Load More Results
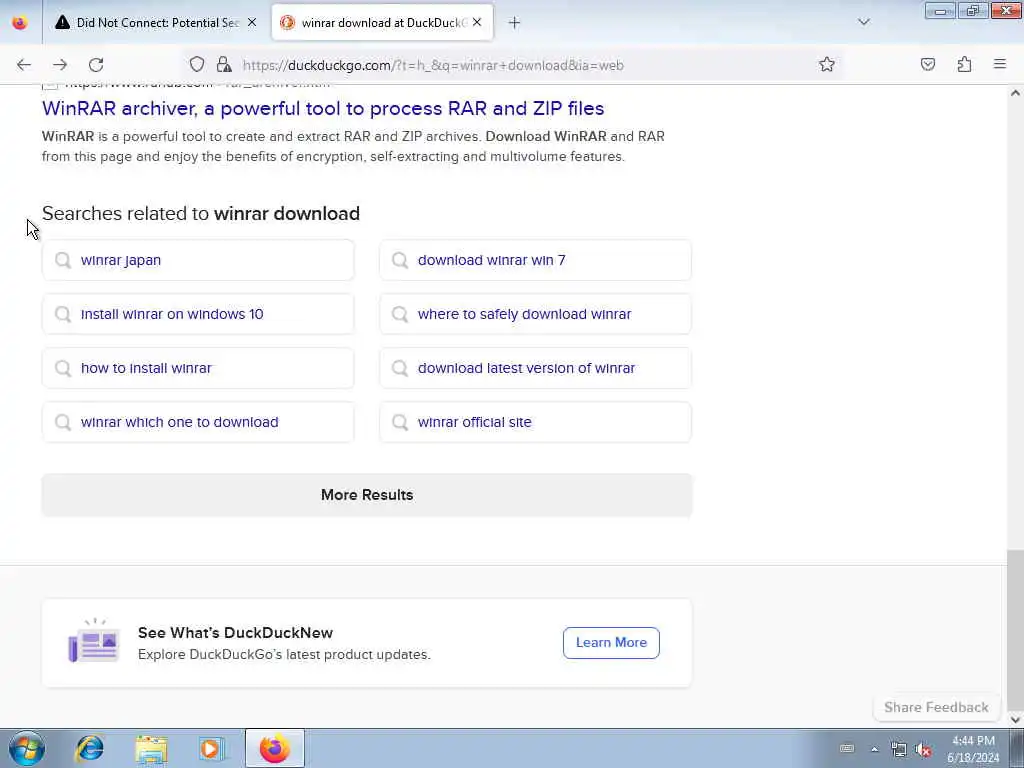 [x=367, y=495]
